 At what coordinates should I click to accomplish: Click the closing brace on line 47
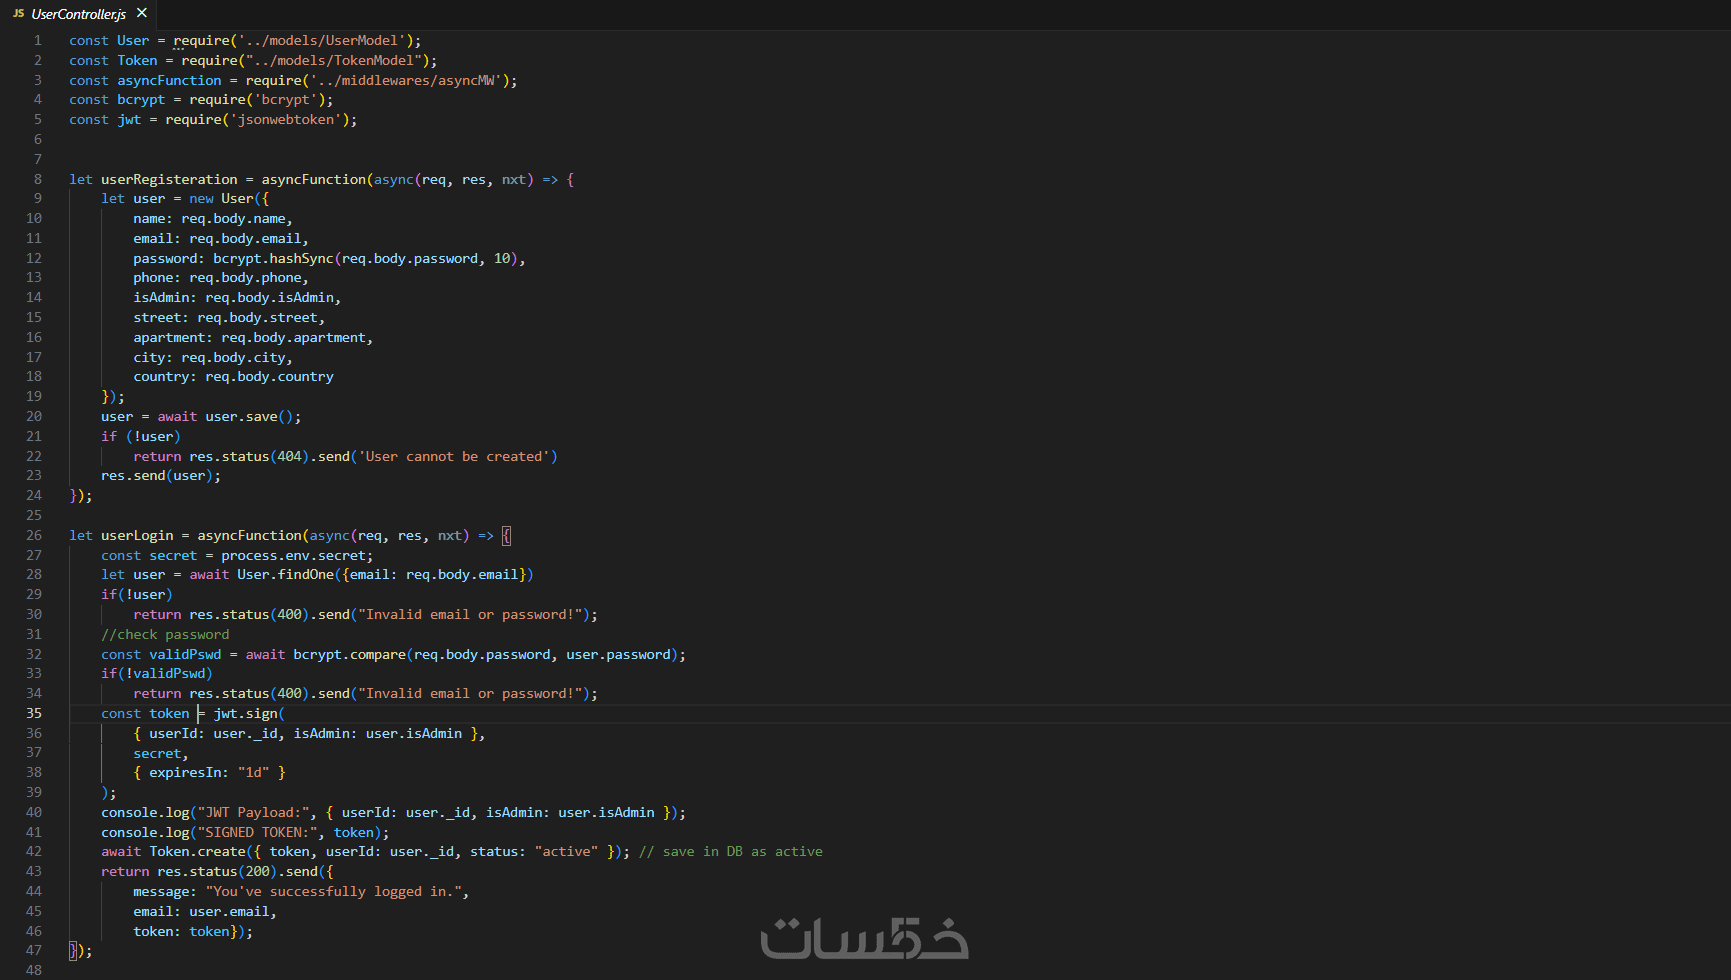click(x=73, y=951)
